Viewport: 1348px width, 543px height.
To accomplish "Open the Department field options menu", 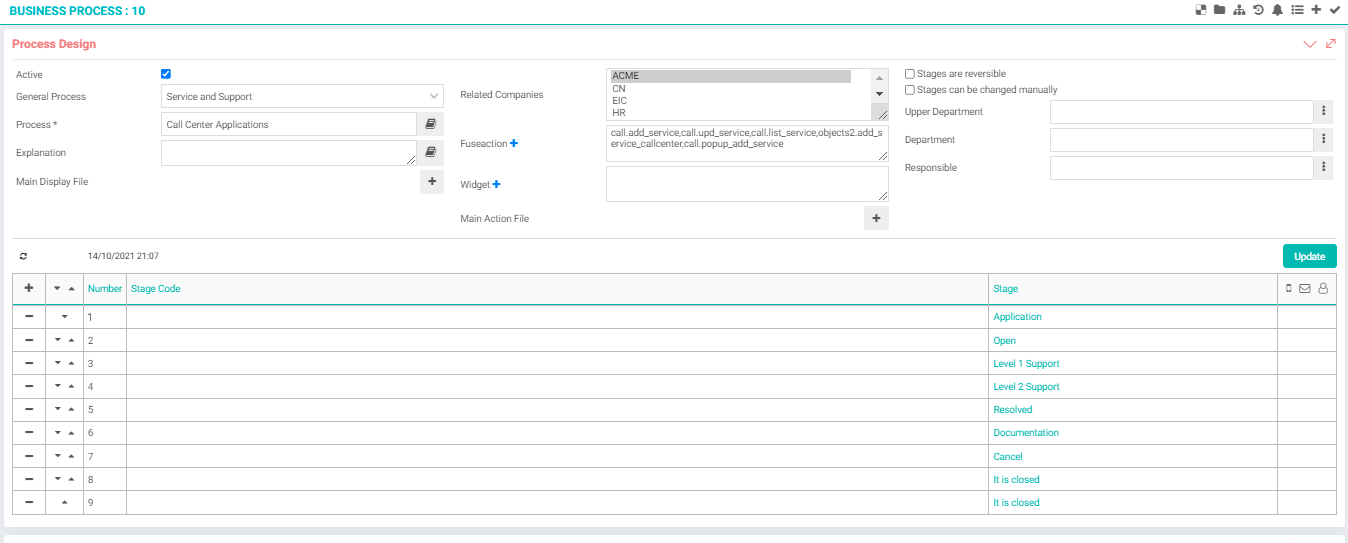I will pos(1324,140).
